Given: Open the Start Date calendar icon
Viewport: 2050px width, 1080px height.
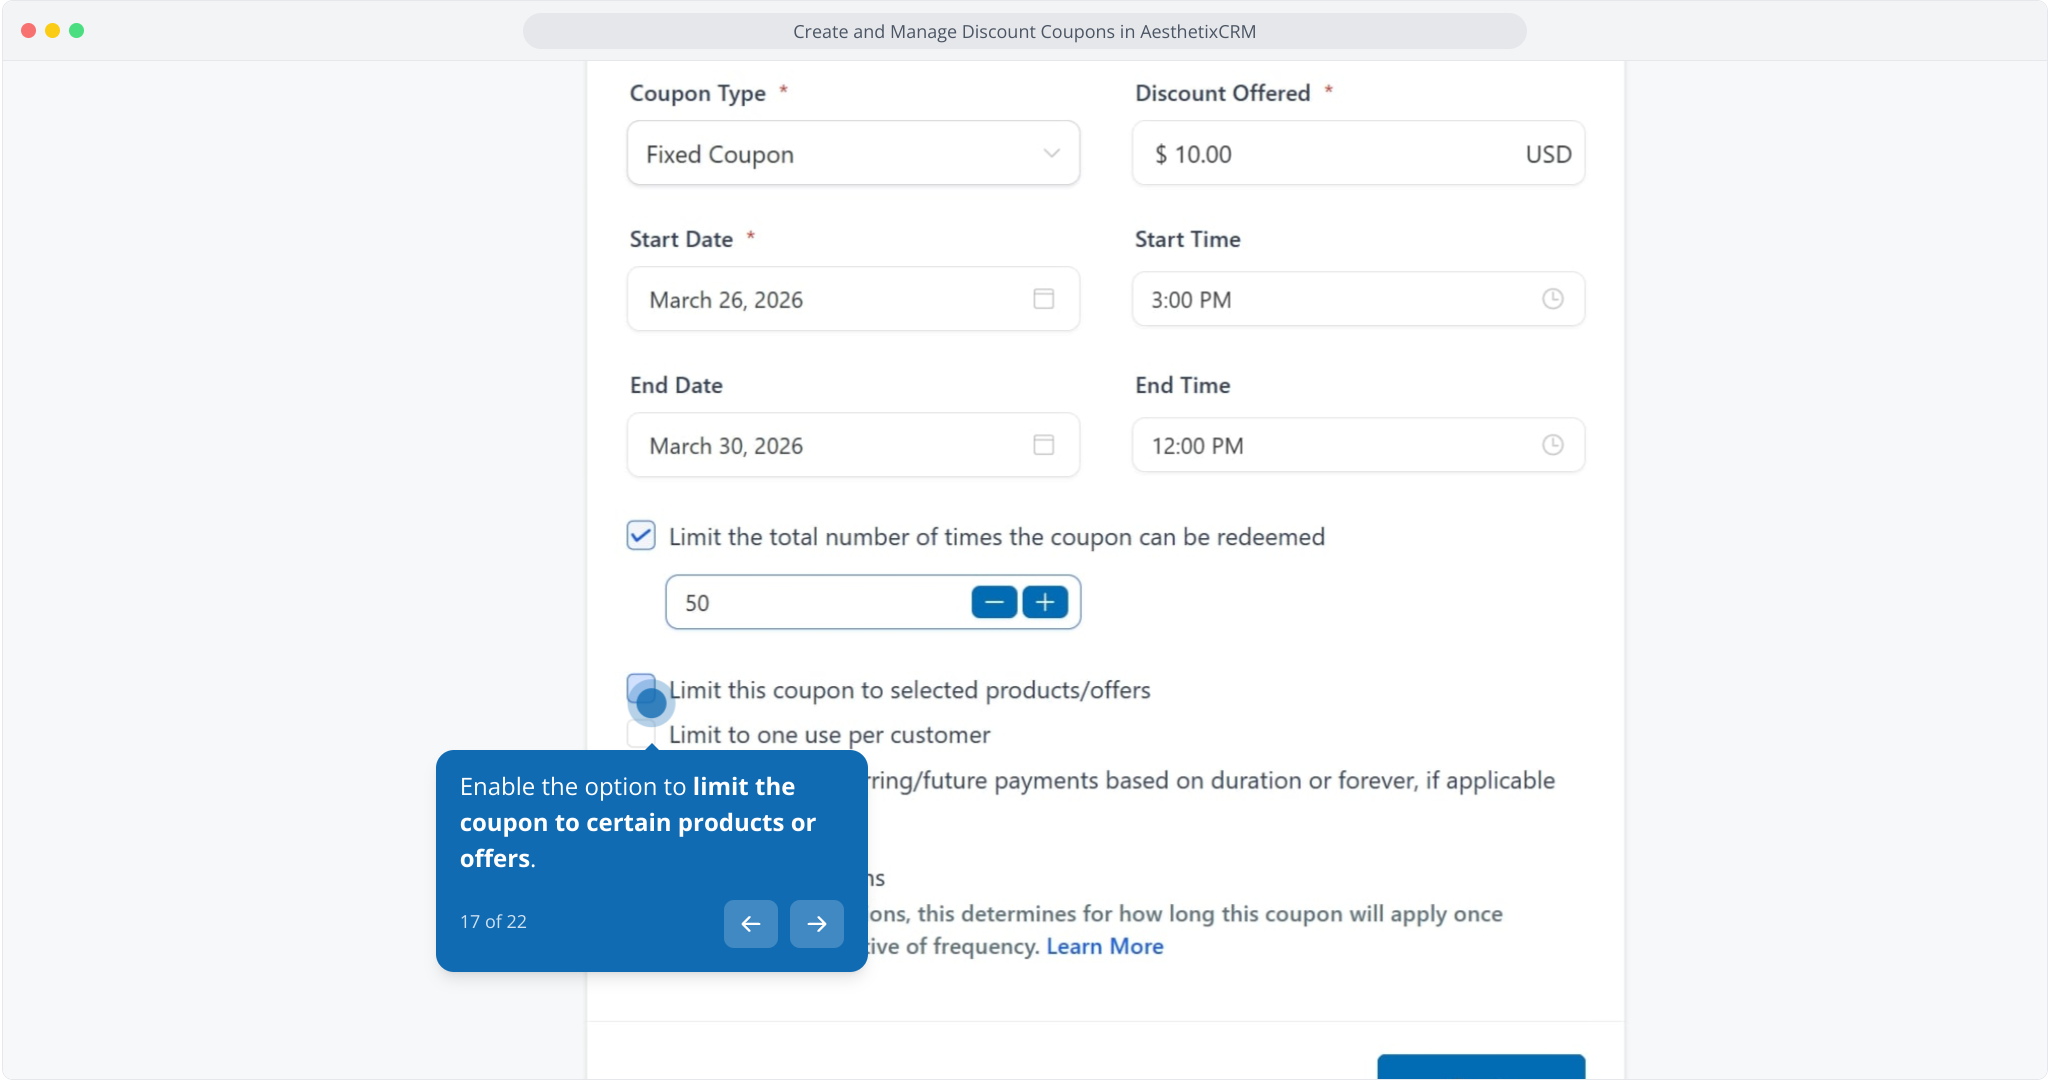Looking at the screenshot, I should (x=1043, y=299).
